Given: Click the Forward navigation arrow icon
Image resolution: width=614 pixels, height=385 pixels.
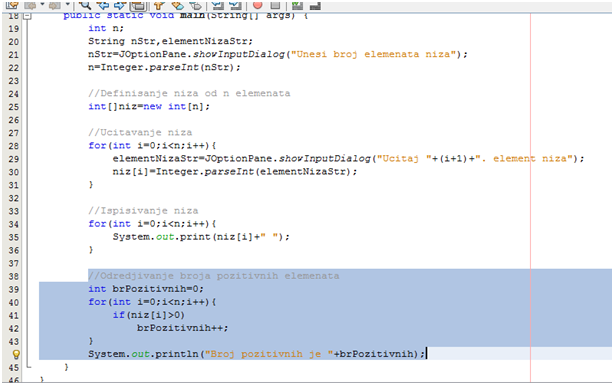Looking at the screenshot, I should (x=55, y=5).
